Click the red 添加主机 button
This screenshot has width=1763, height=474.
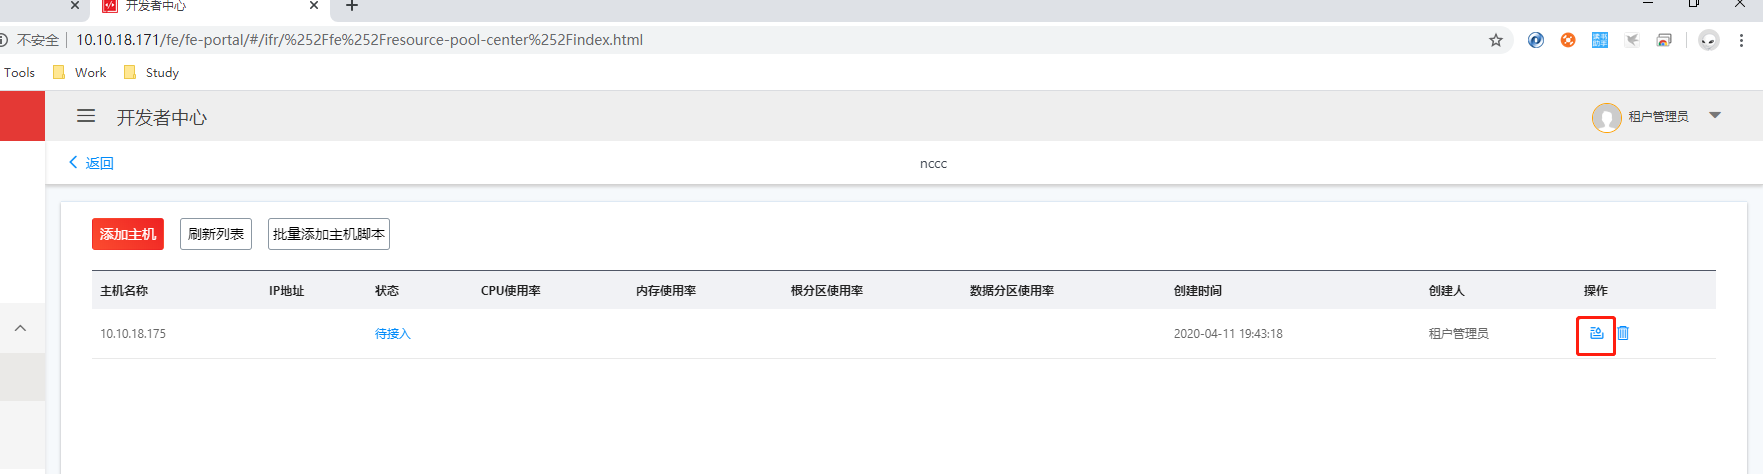(128, 234)
